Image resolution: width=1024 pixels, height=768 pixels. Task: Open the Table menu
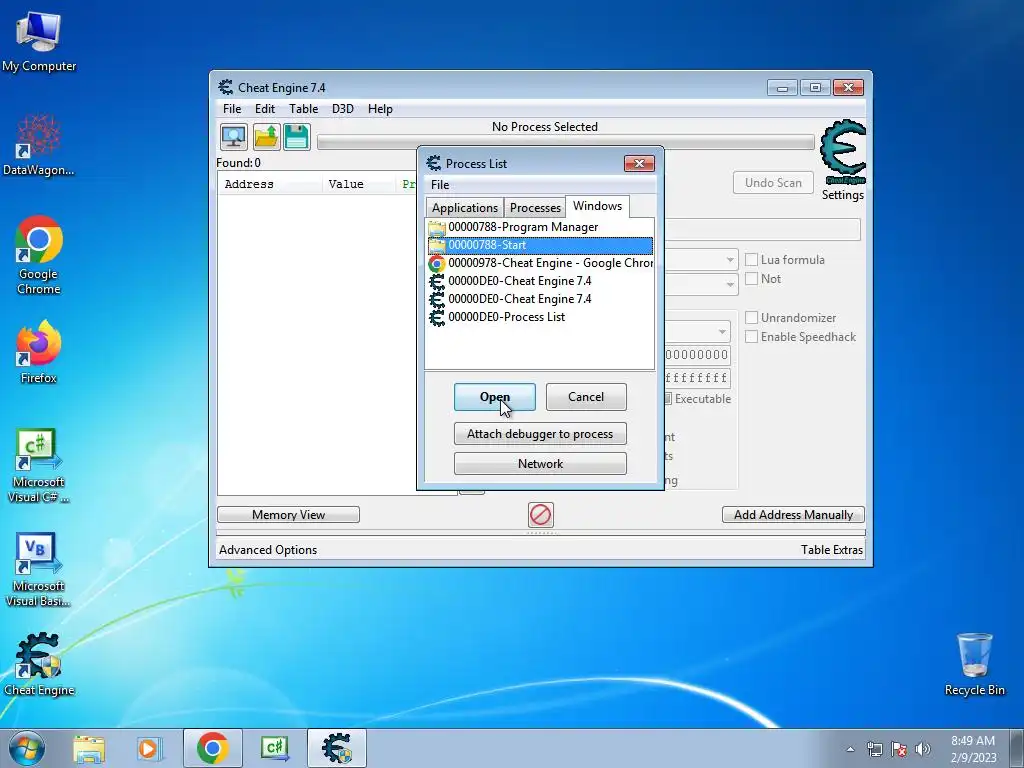304,109
